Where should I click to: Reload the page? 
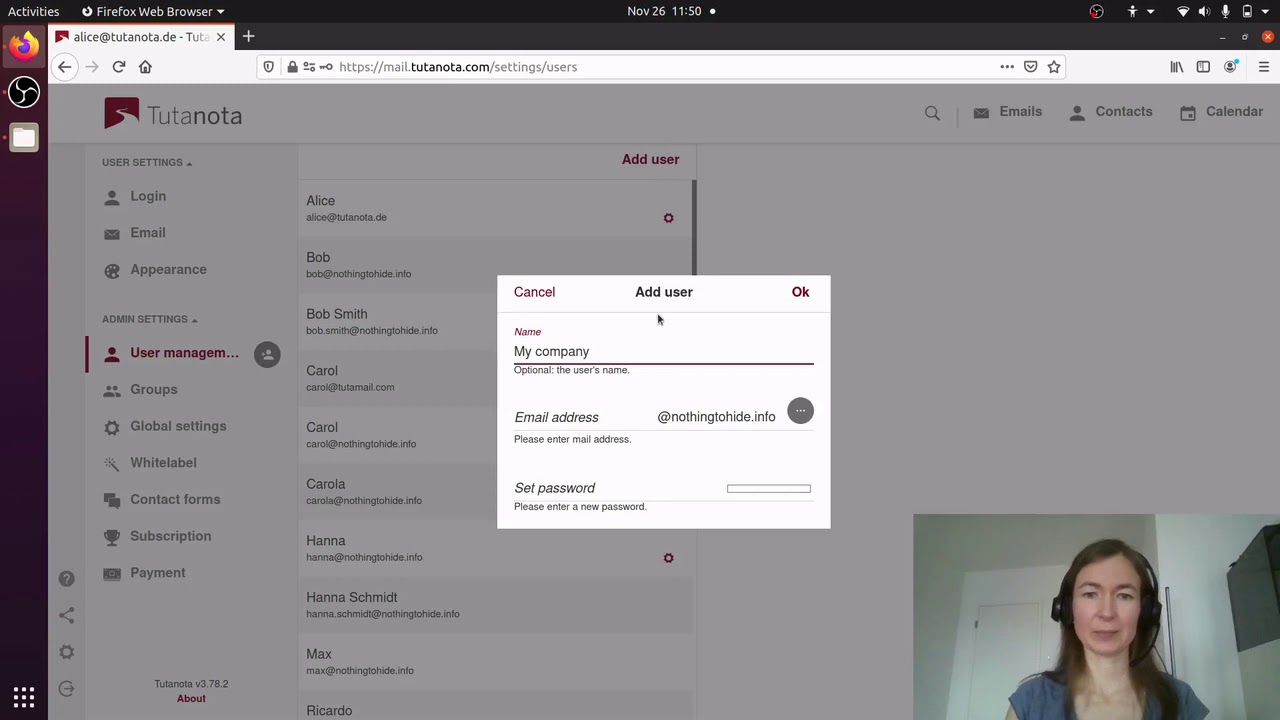click(x=119, y=67)
